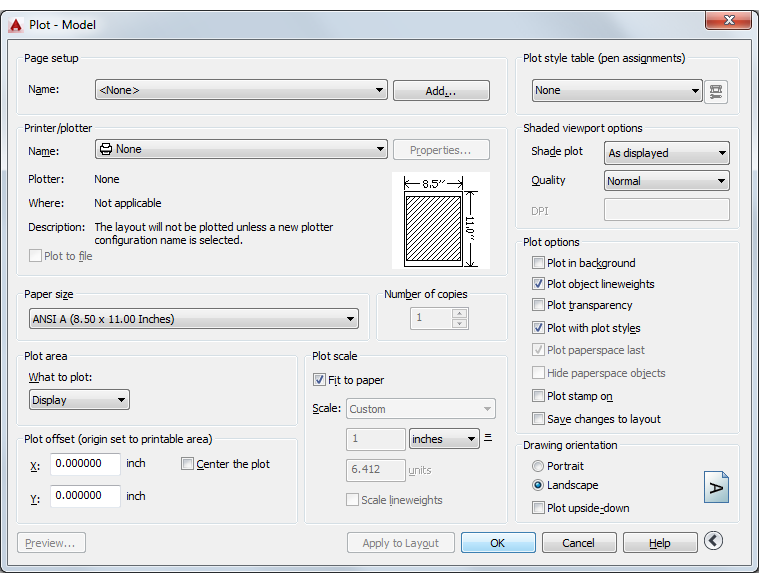Click the X plot offset field
This screenshot has width=764, height=583.
[85, 463]
